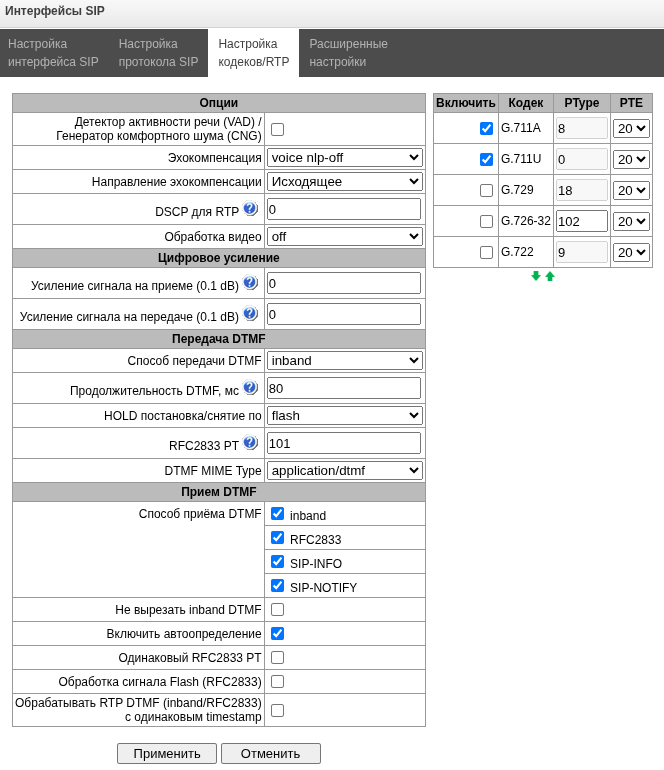Viewport: 664px width, 770px height.
Task: Click the Отменить button
Action: 271,753
